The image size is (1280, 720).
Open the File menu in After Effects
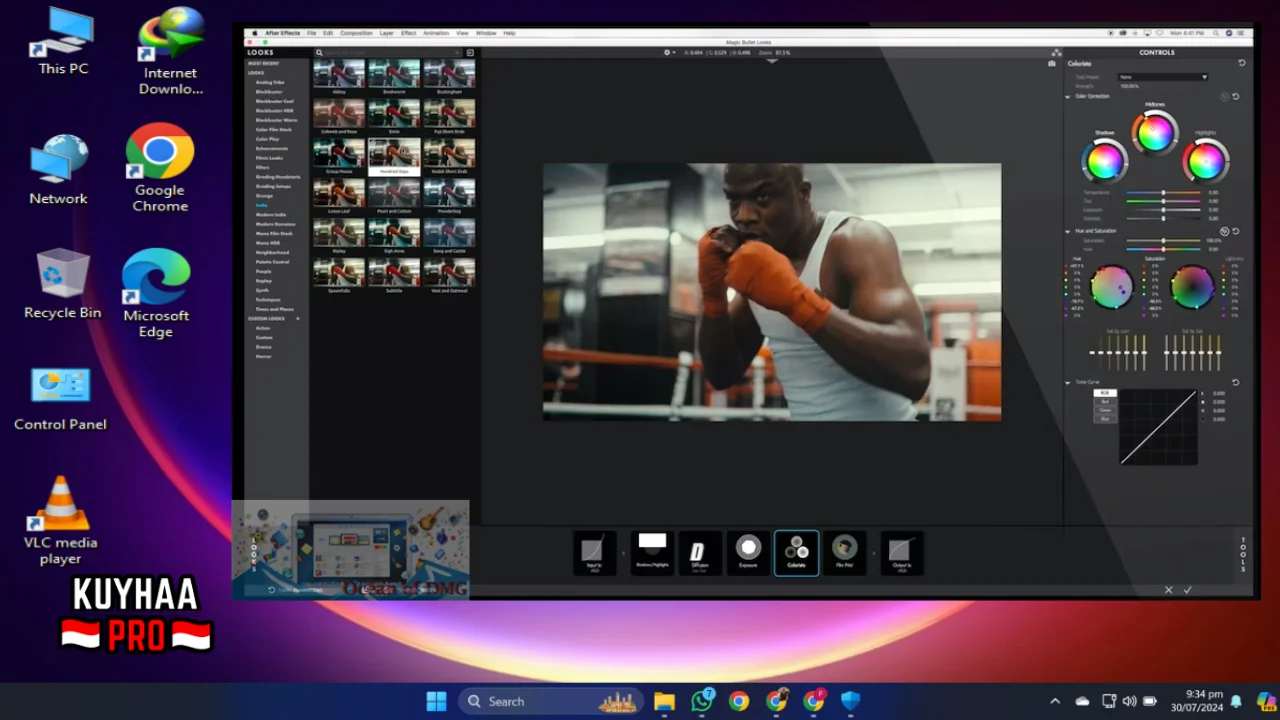coord(312,33)
